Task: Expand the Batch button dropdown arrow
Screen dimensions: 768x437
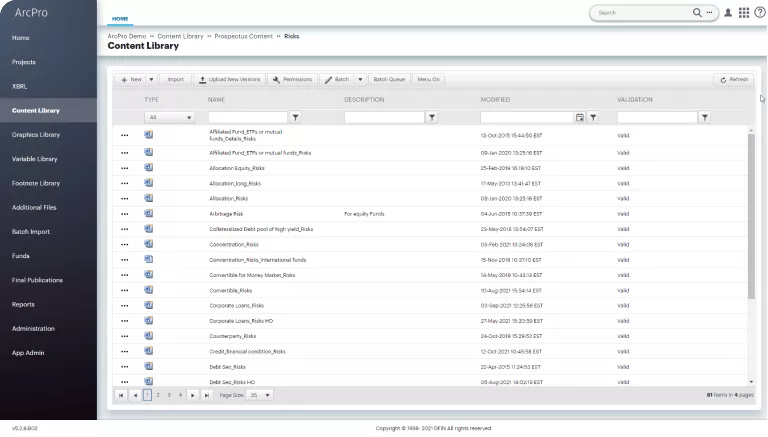Action: click(x=360, y=79)
